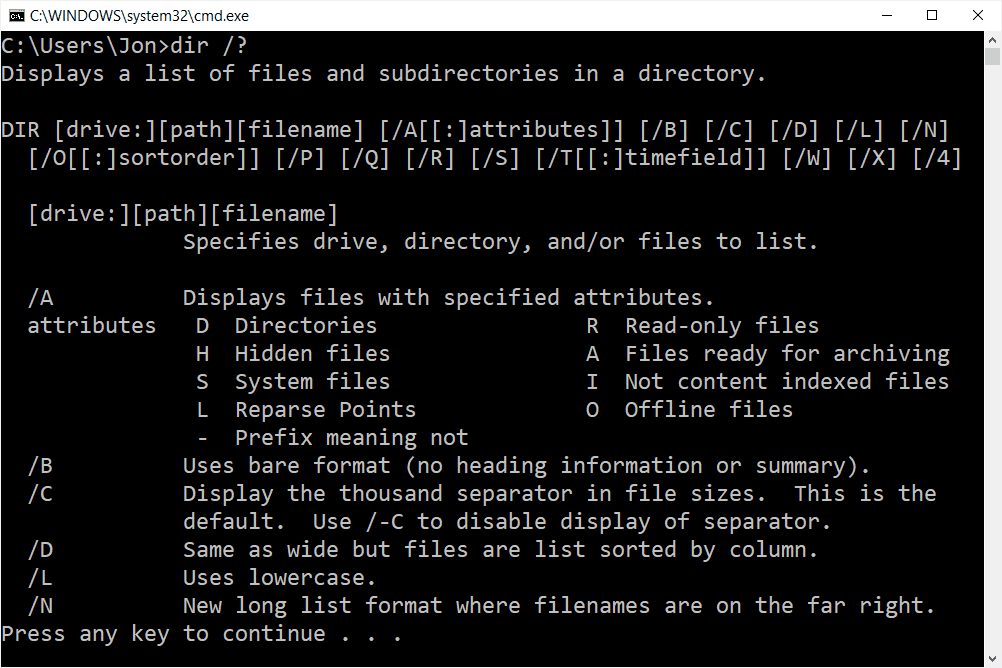
Task: Click the "Uses lowercase." description
Action: (x=280, y=578)
